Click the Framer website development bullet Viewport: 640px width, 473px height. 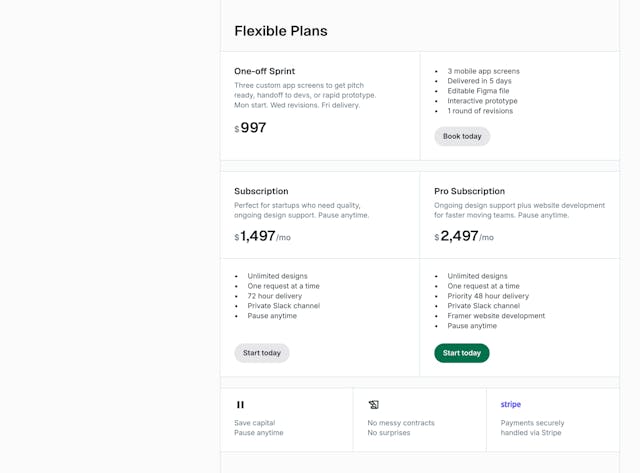[x=496, y=316]
